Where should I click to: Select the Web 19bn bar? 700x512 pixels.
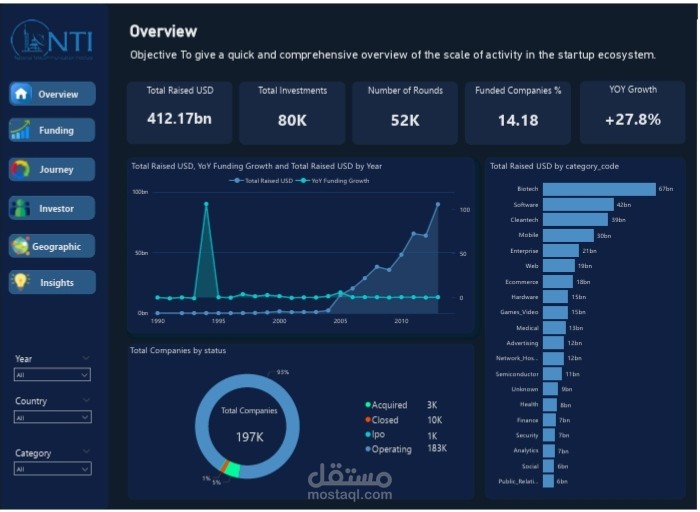[559, 266]
